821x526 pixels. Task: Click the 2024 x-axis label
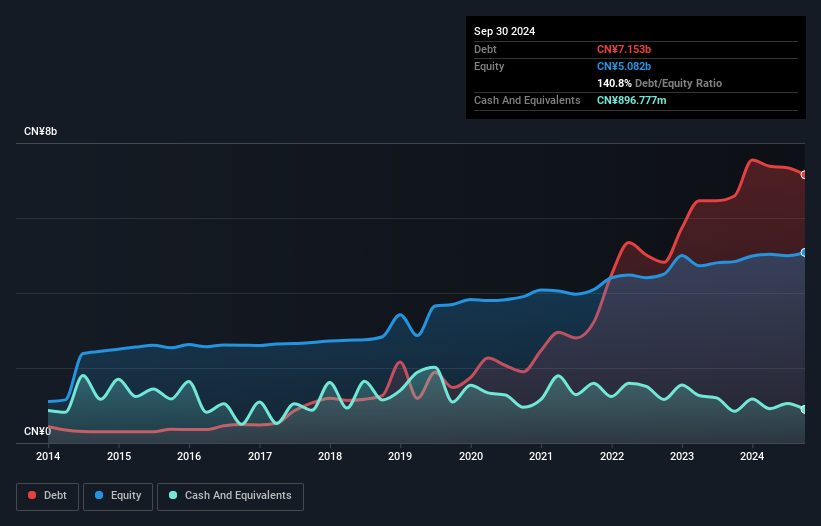(752, 456)
